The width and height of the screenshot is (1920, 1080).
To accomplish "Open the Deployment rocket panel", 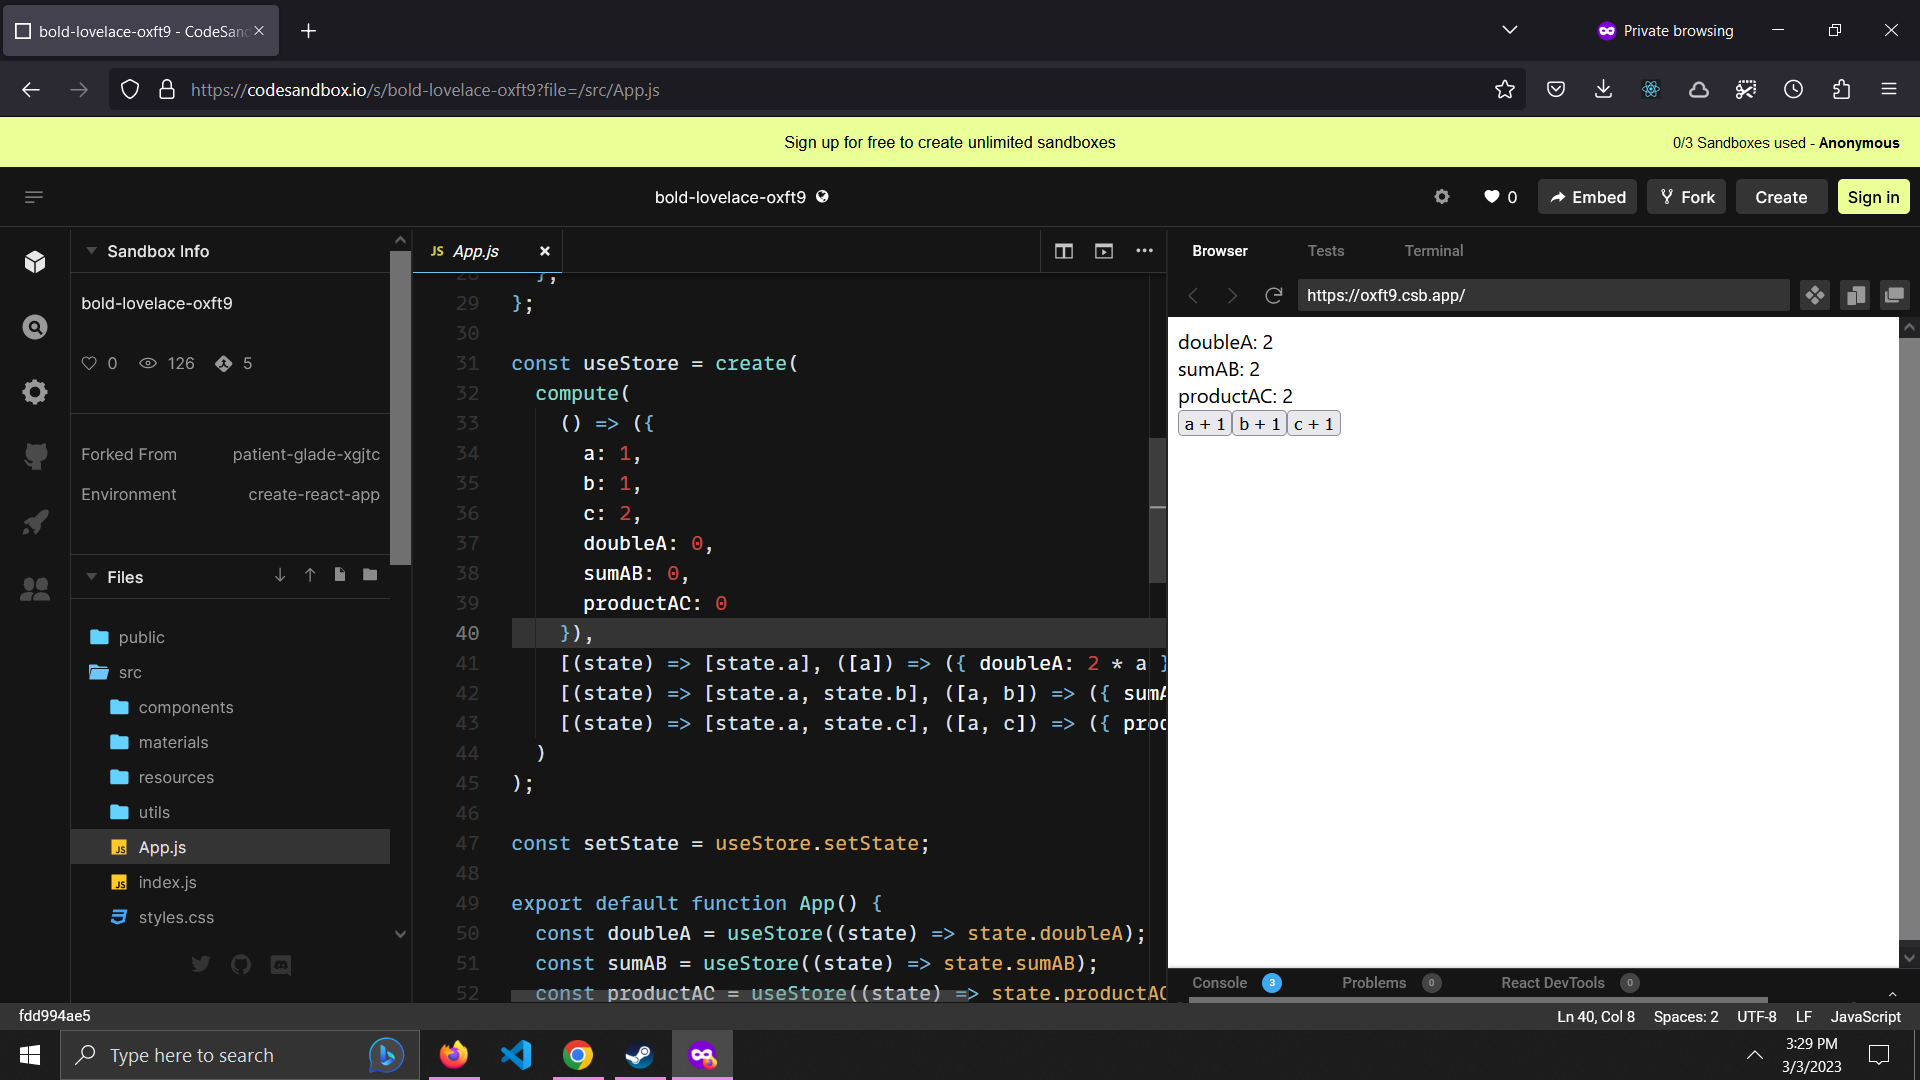I will [x=35, y=522].
